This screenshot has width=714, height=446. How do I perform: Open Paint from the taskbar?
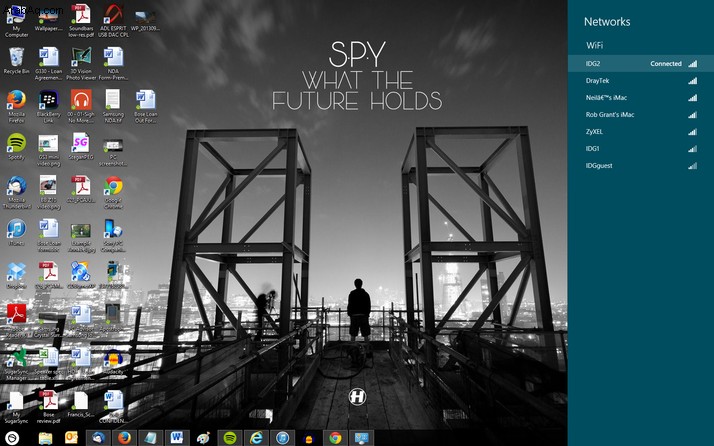point(203,438)
